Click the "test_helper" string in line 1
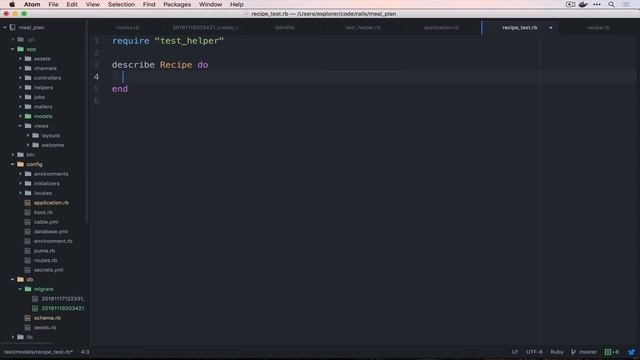The height and width of the screenshot is (360, 640). click(x=189, y=41)
